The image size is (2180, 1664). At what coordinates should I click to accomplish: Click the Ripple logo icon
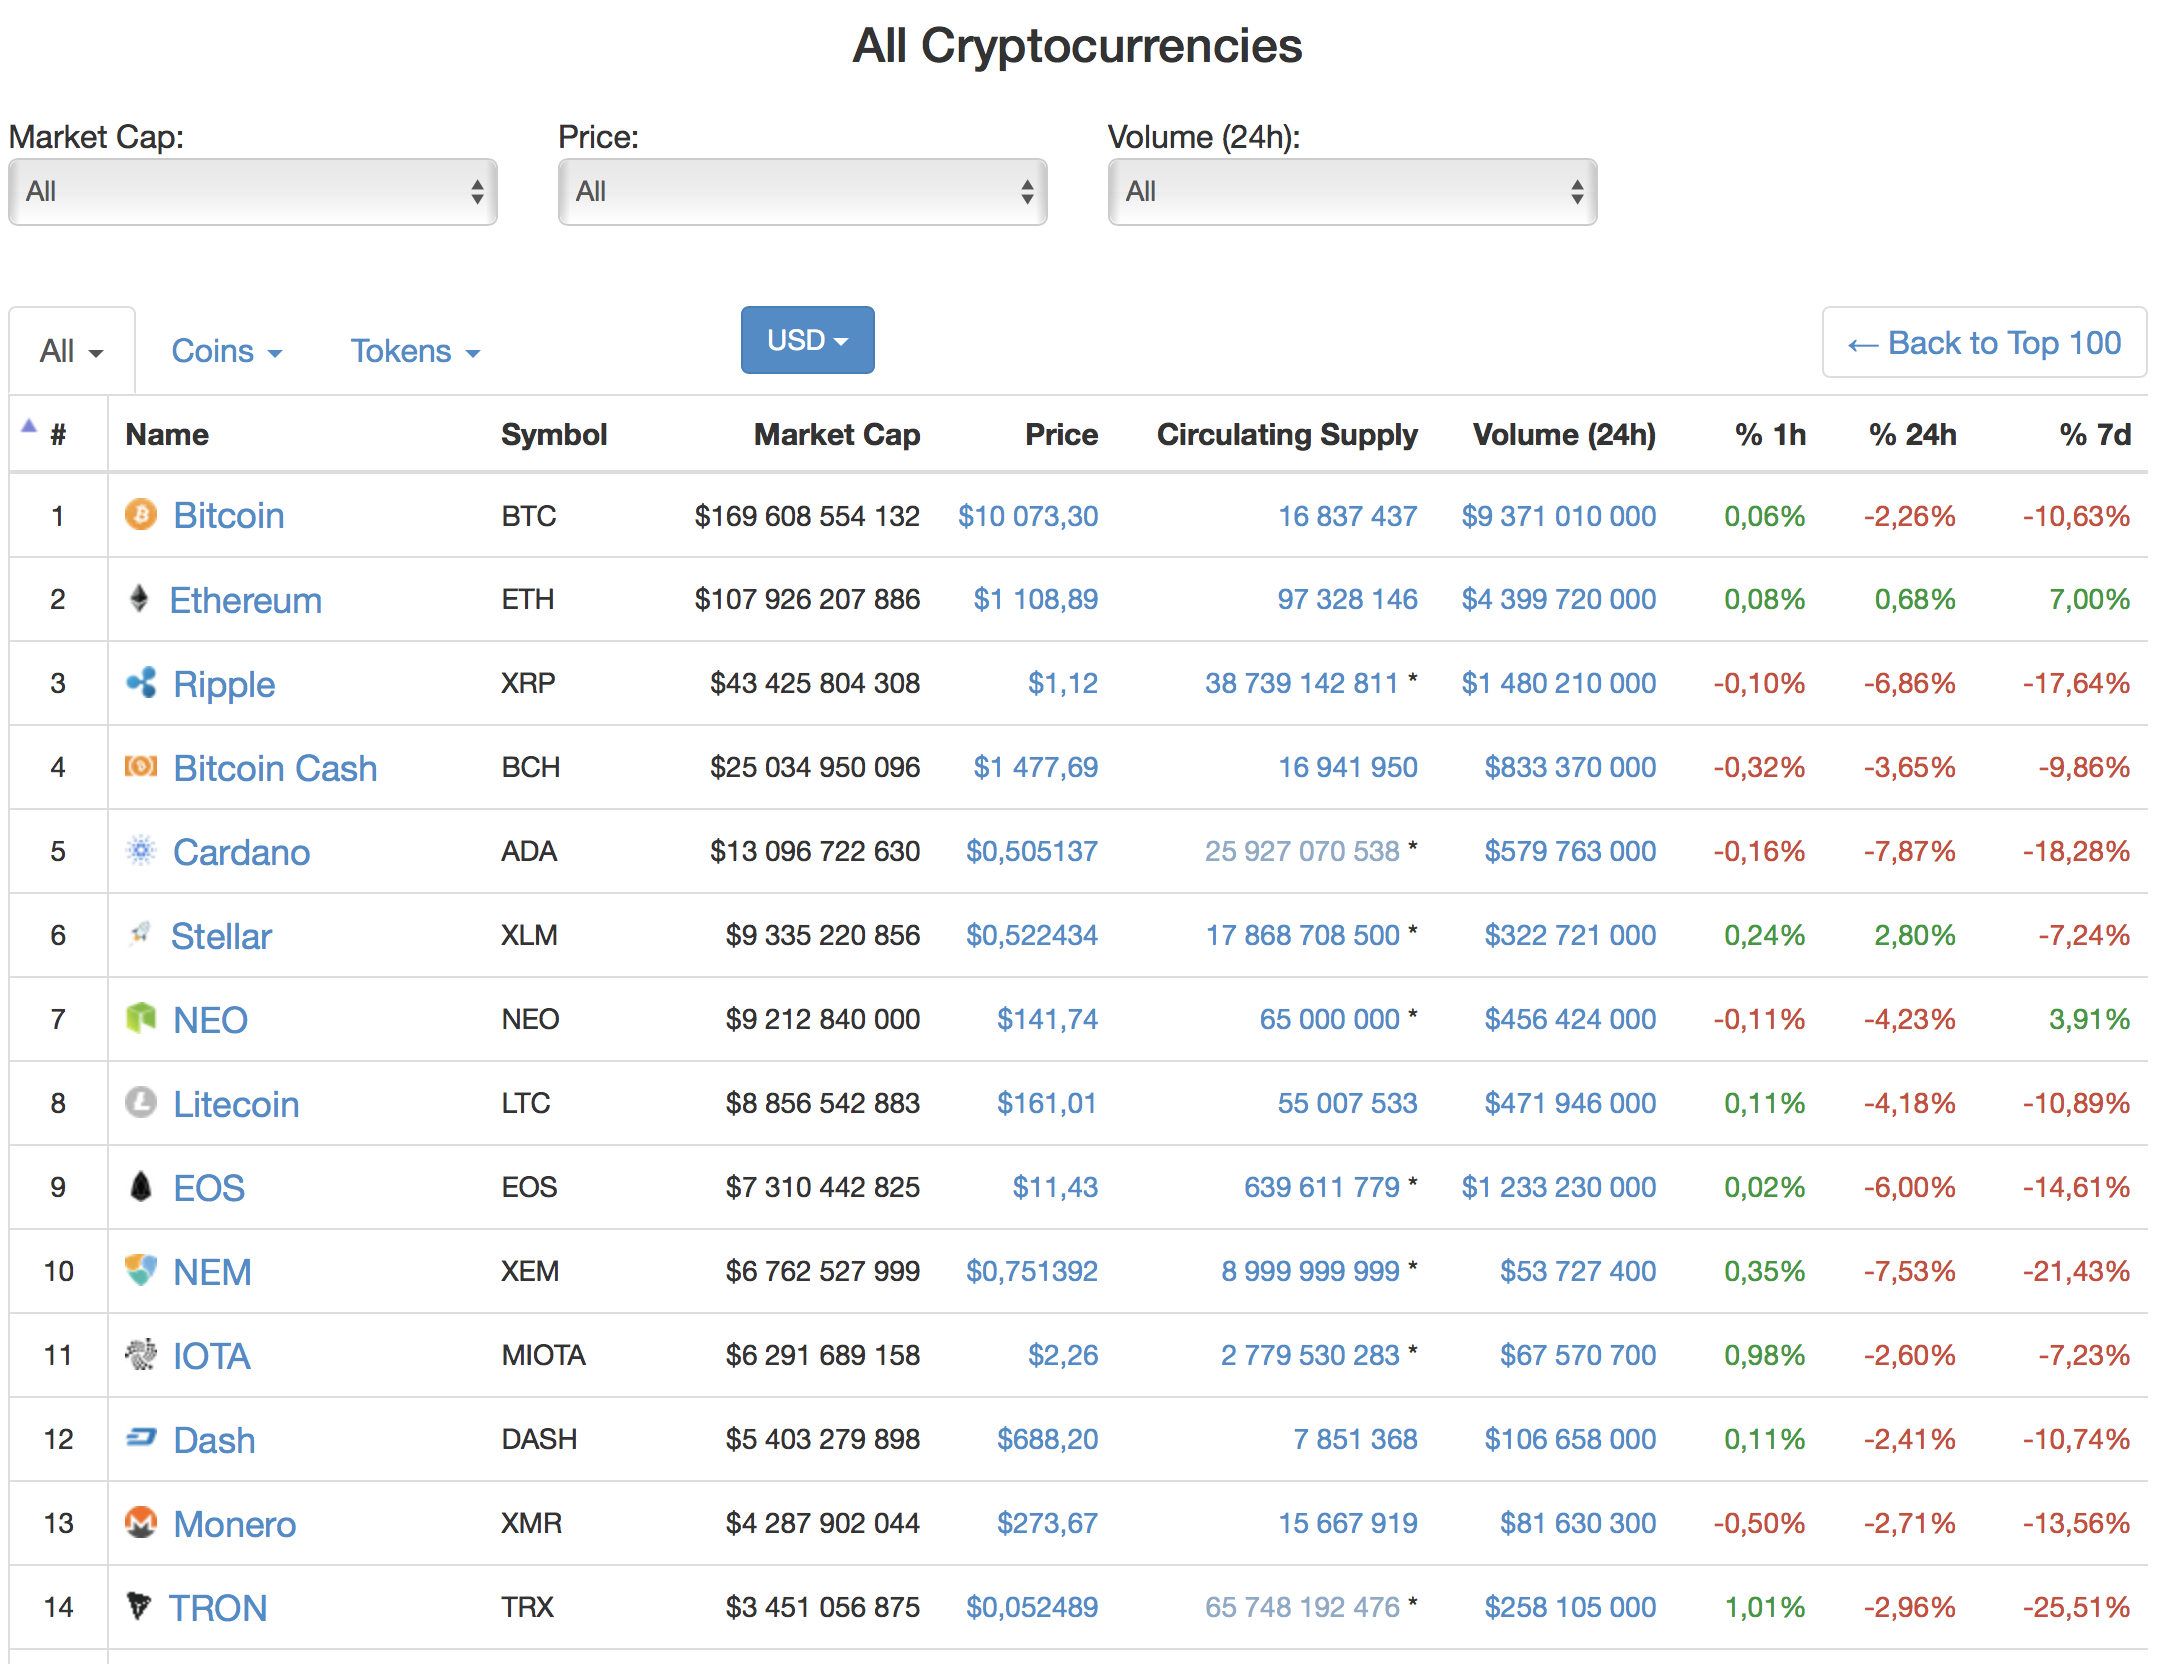tap(141, 683)
